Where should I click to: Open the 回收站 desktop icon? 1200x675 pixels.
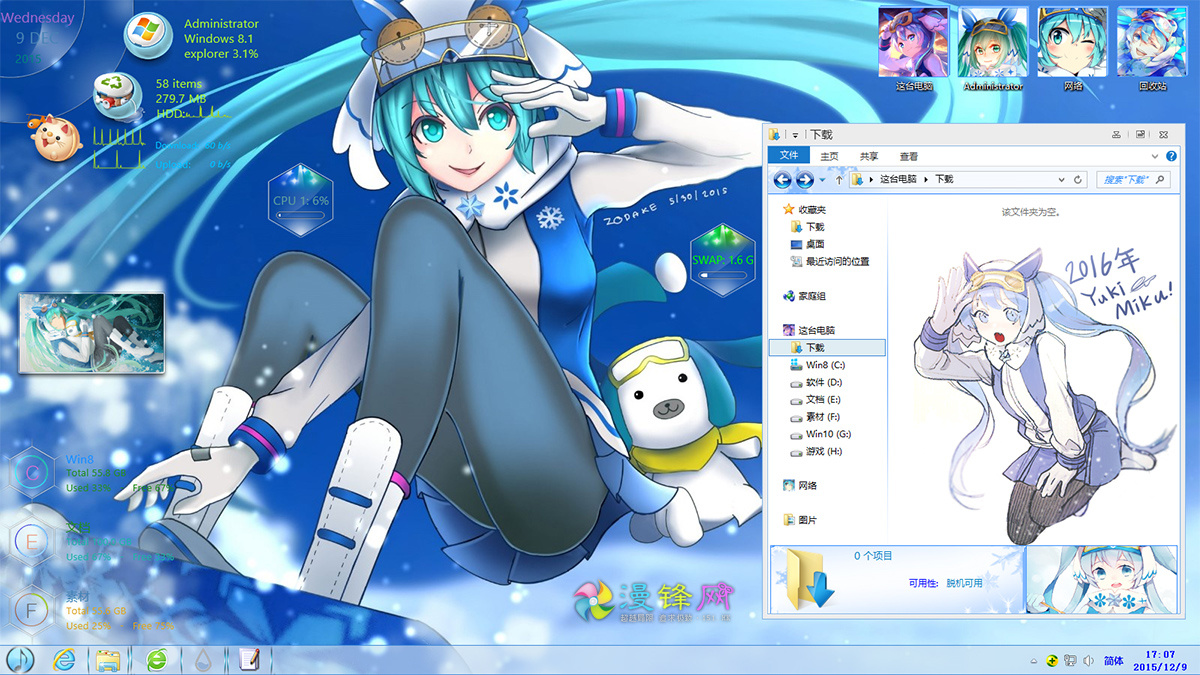tap(1150, 40)
